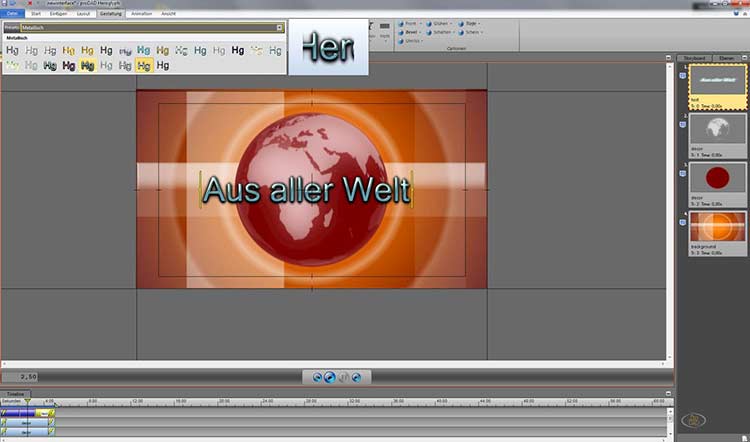The image size is (750, 442).
Task: Click the Datei file menu button
Action: pos(12,14)
